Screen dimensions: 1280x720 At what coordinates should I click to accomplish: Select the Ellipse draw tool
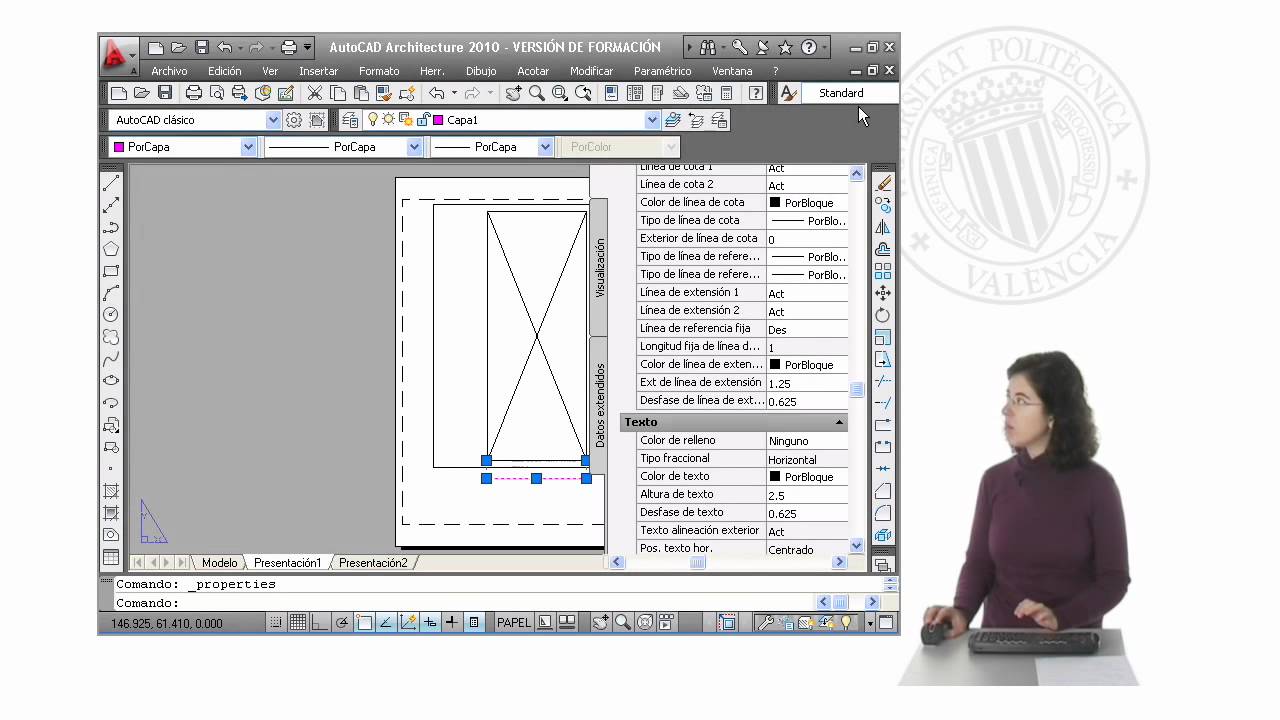coord(111,381)
